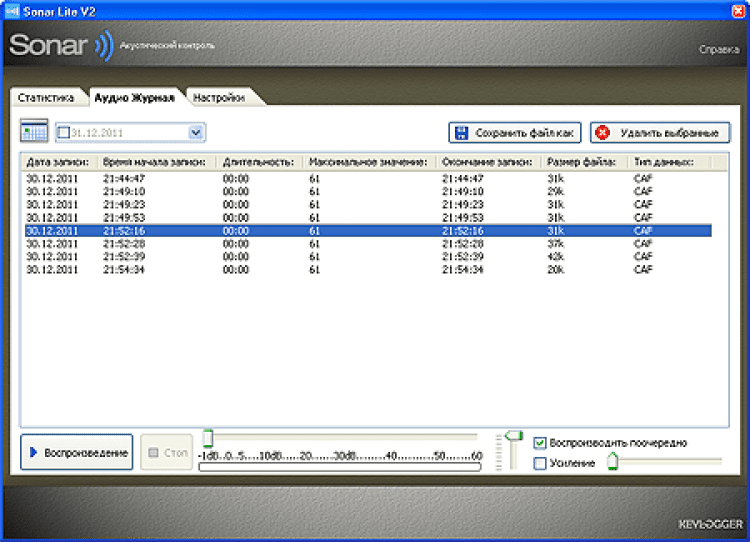Click CAF type in the 21:44:47 row

point(643,178)
